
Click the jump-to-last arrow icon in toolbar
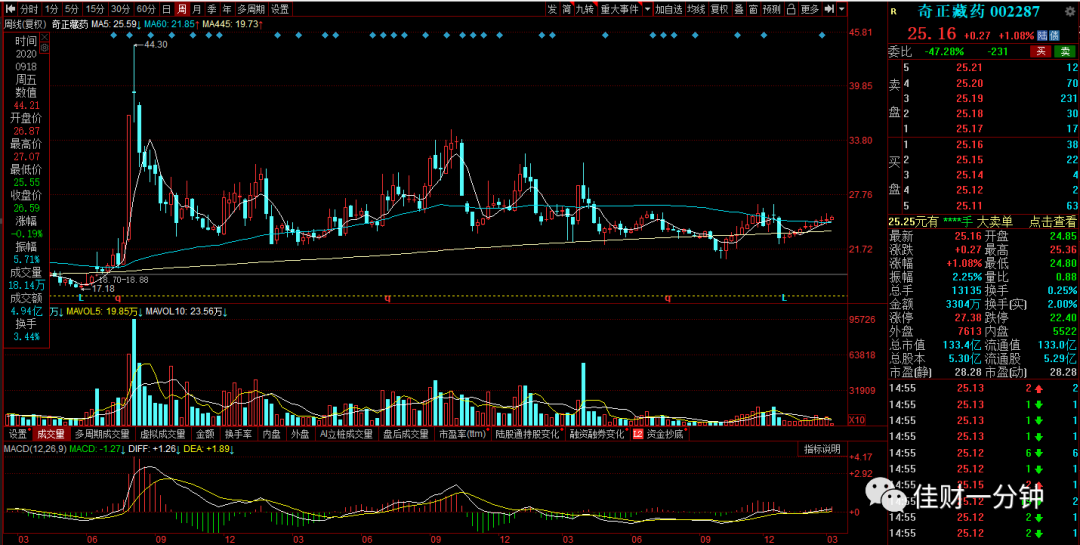(829, 9)
